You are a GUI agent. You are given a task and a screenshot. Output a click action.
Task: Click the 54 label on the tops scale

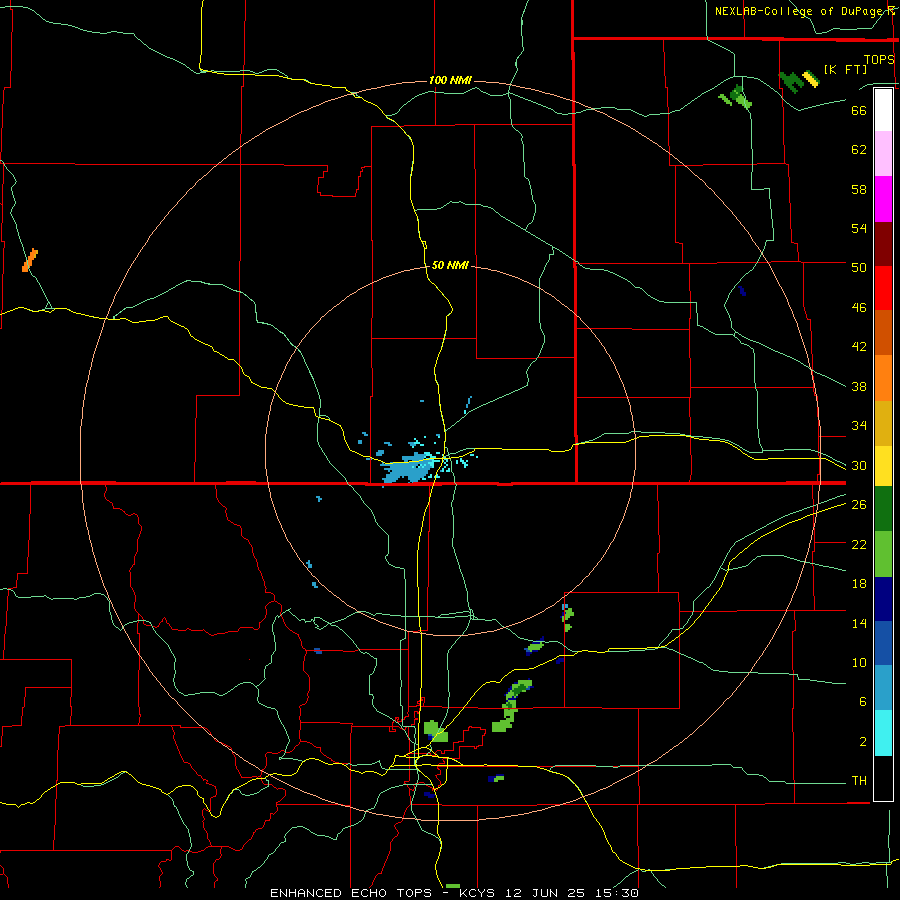pos(859,228)
